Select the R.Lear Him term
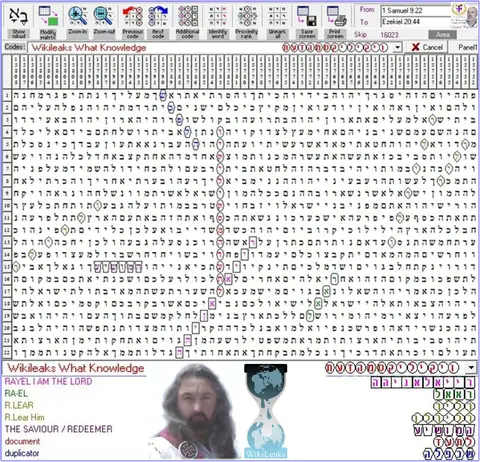 [x=24, y=417]
